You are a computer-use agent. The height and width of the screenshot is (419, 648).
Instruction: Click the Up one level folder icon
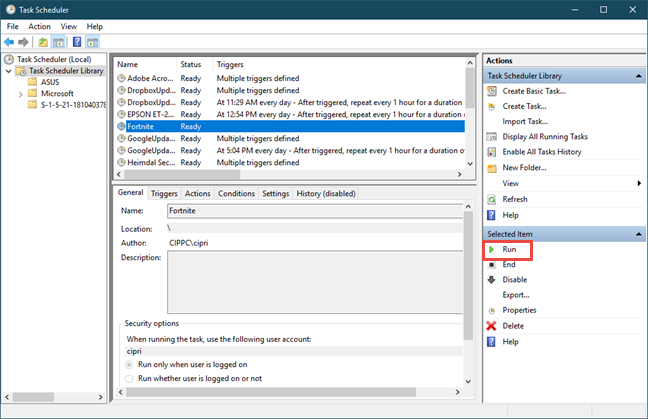43,42
